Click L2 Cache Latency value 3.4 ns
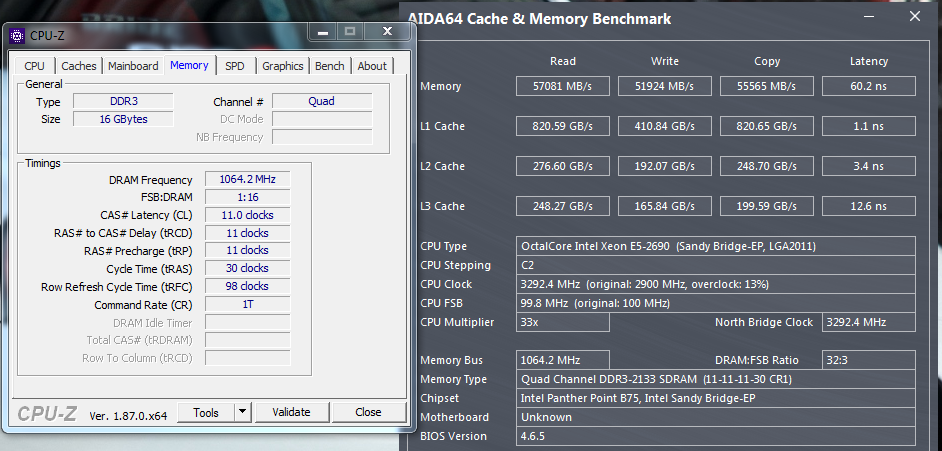942x451 pixels. point(869,166)
